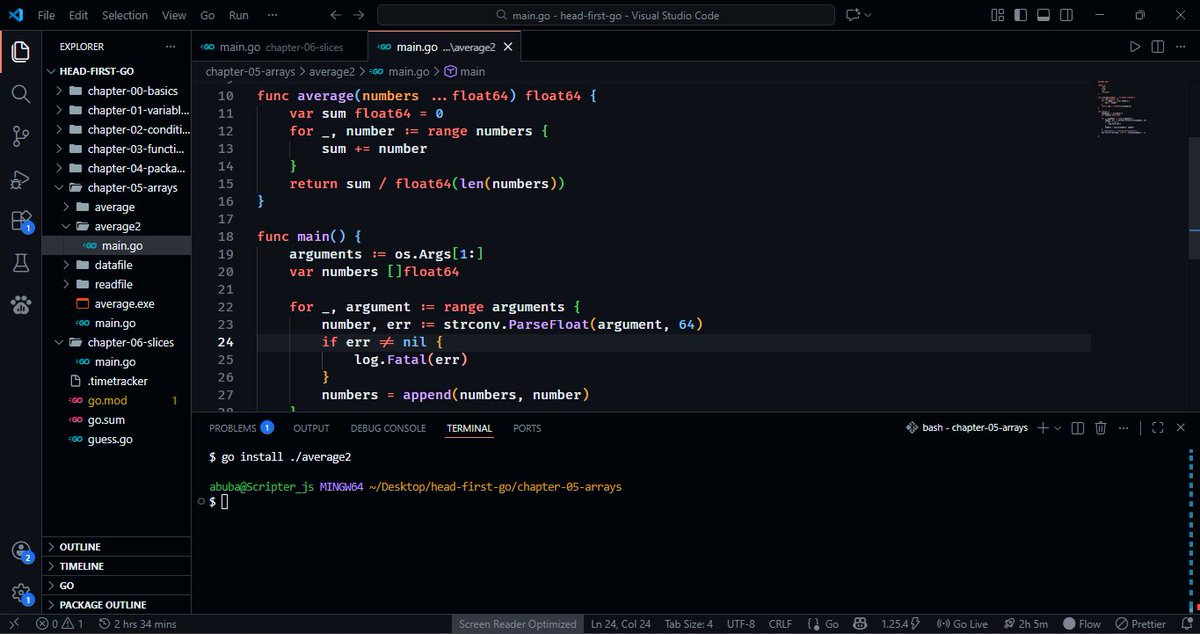Open the Extensions view
The width and height of the screenshot is (1200, 634).
click(21, 222)
